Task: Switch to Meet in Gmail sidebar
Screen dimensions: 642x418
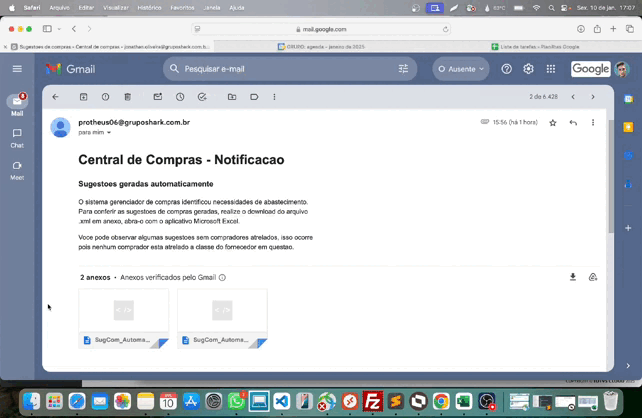Action: (17, 171)
